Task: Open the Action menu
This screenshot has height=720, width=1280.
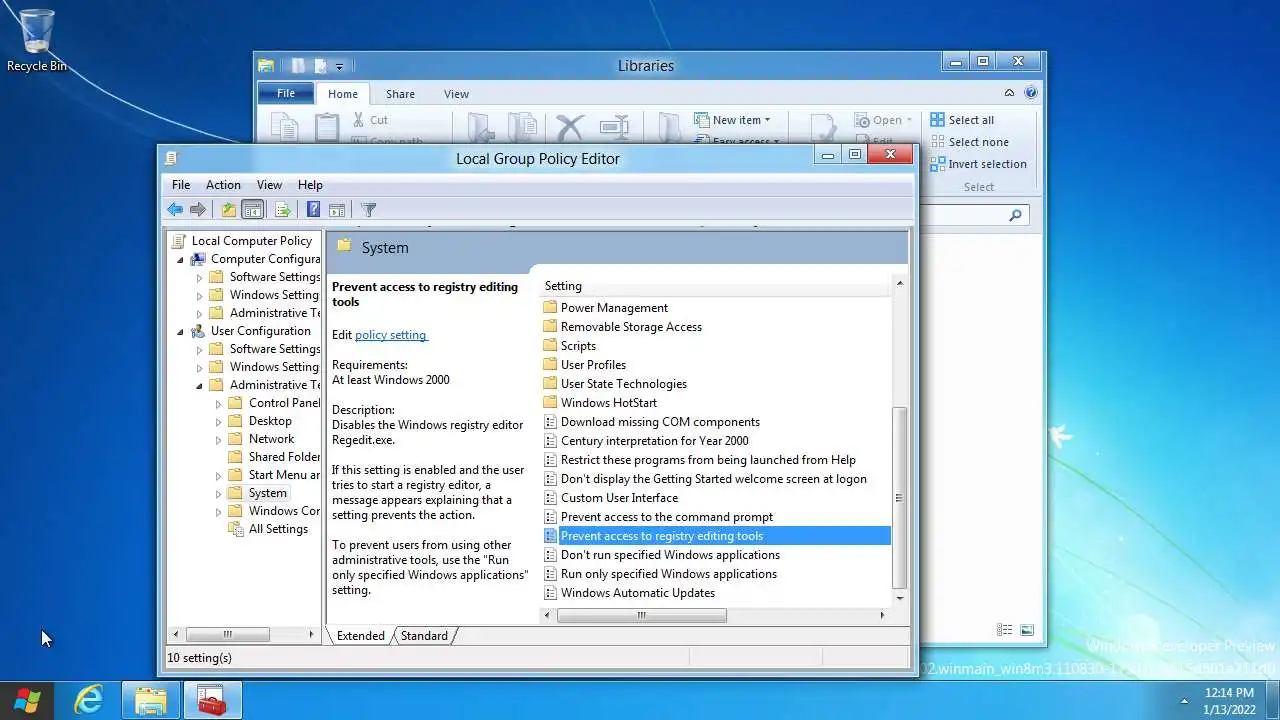Action: pyautogui.click(x=223, y=185)
